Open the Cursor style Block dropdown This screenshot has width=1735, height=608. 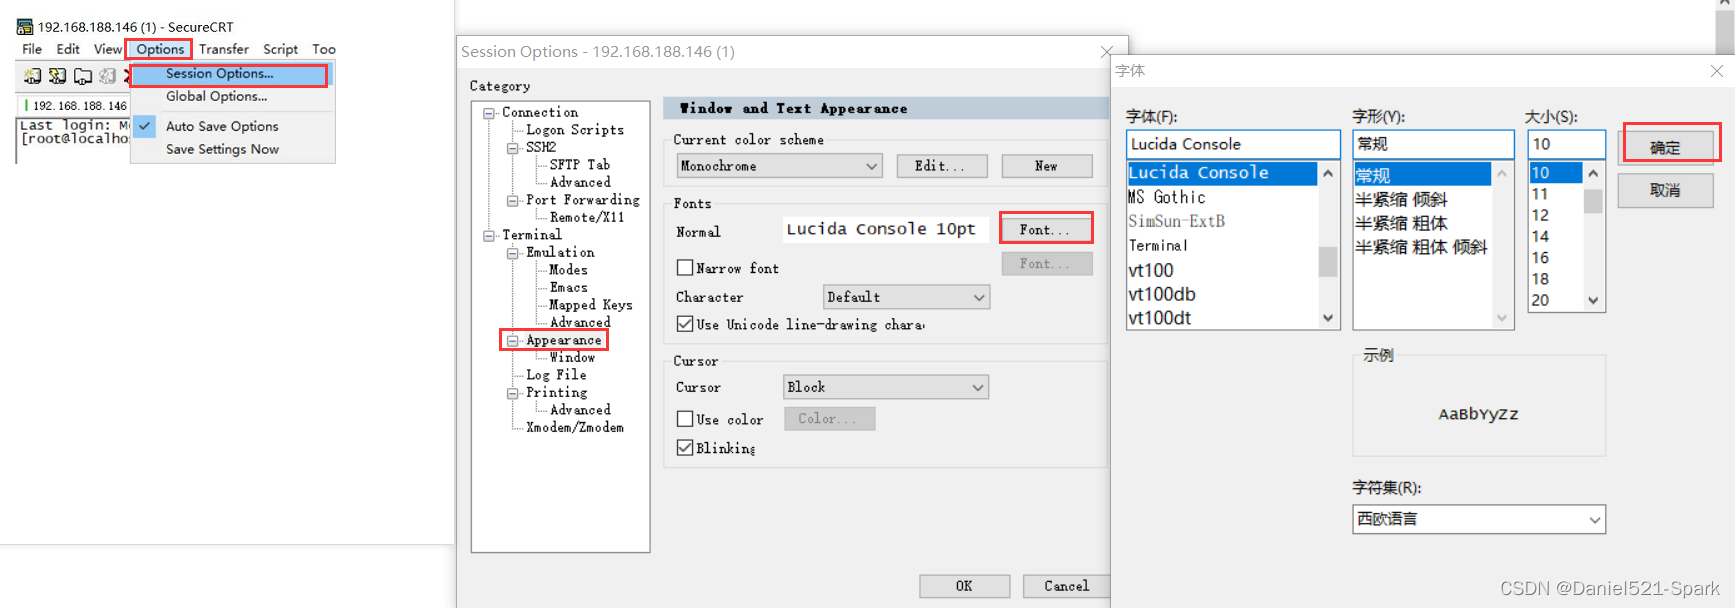click(x=886, y=387)
